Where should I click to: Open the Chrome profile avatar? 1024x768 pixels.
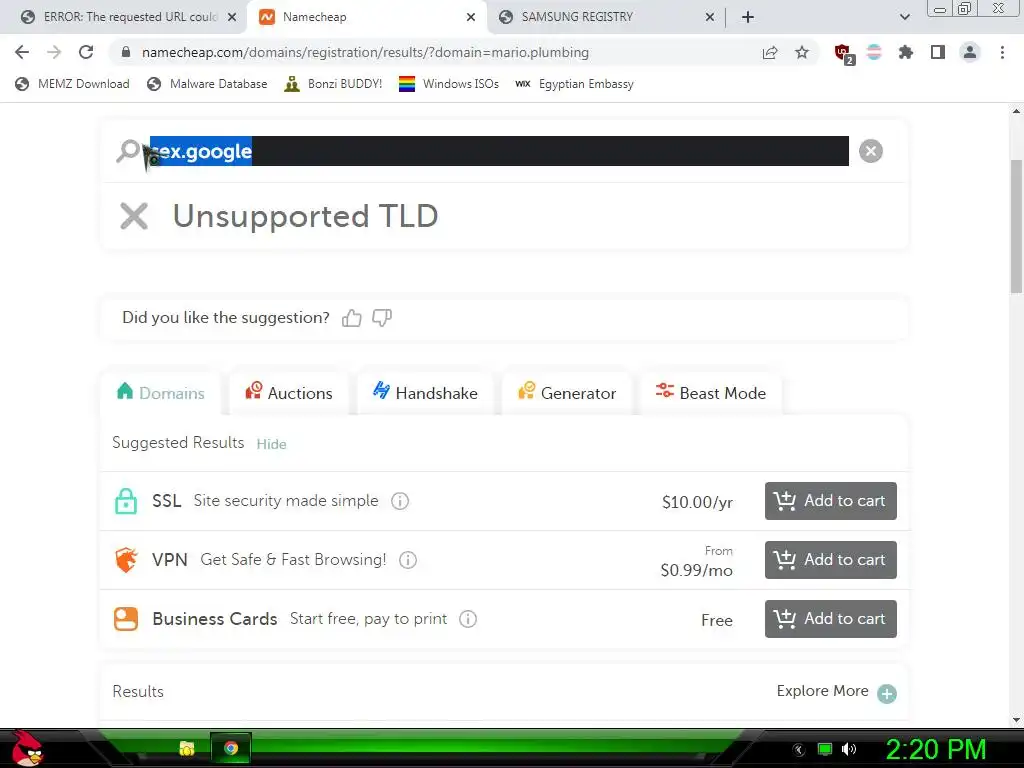(970, 52)
